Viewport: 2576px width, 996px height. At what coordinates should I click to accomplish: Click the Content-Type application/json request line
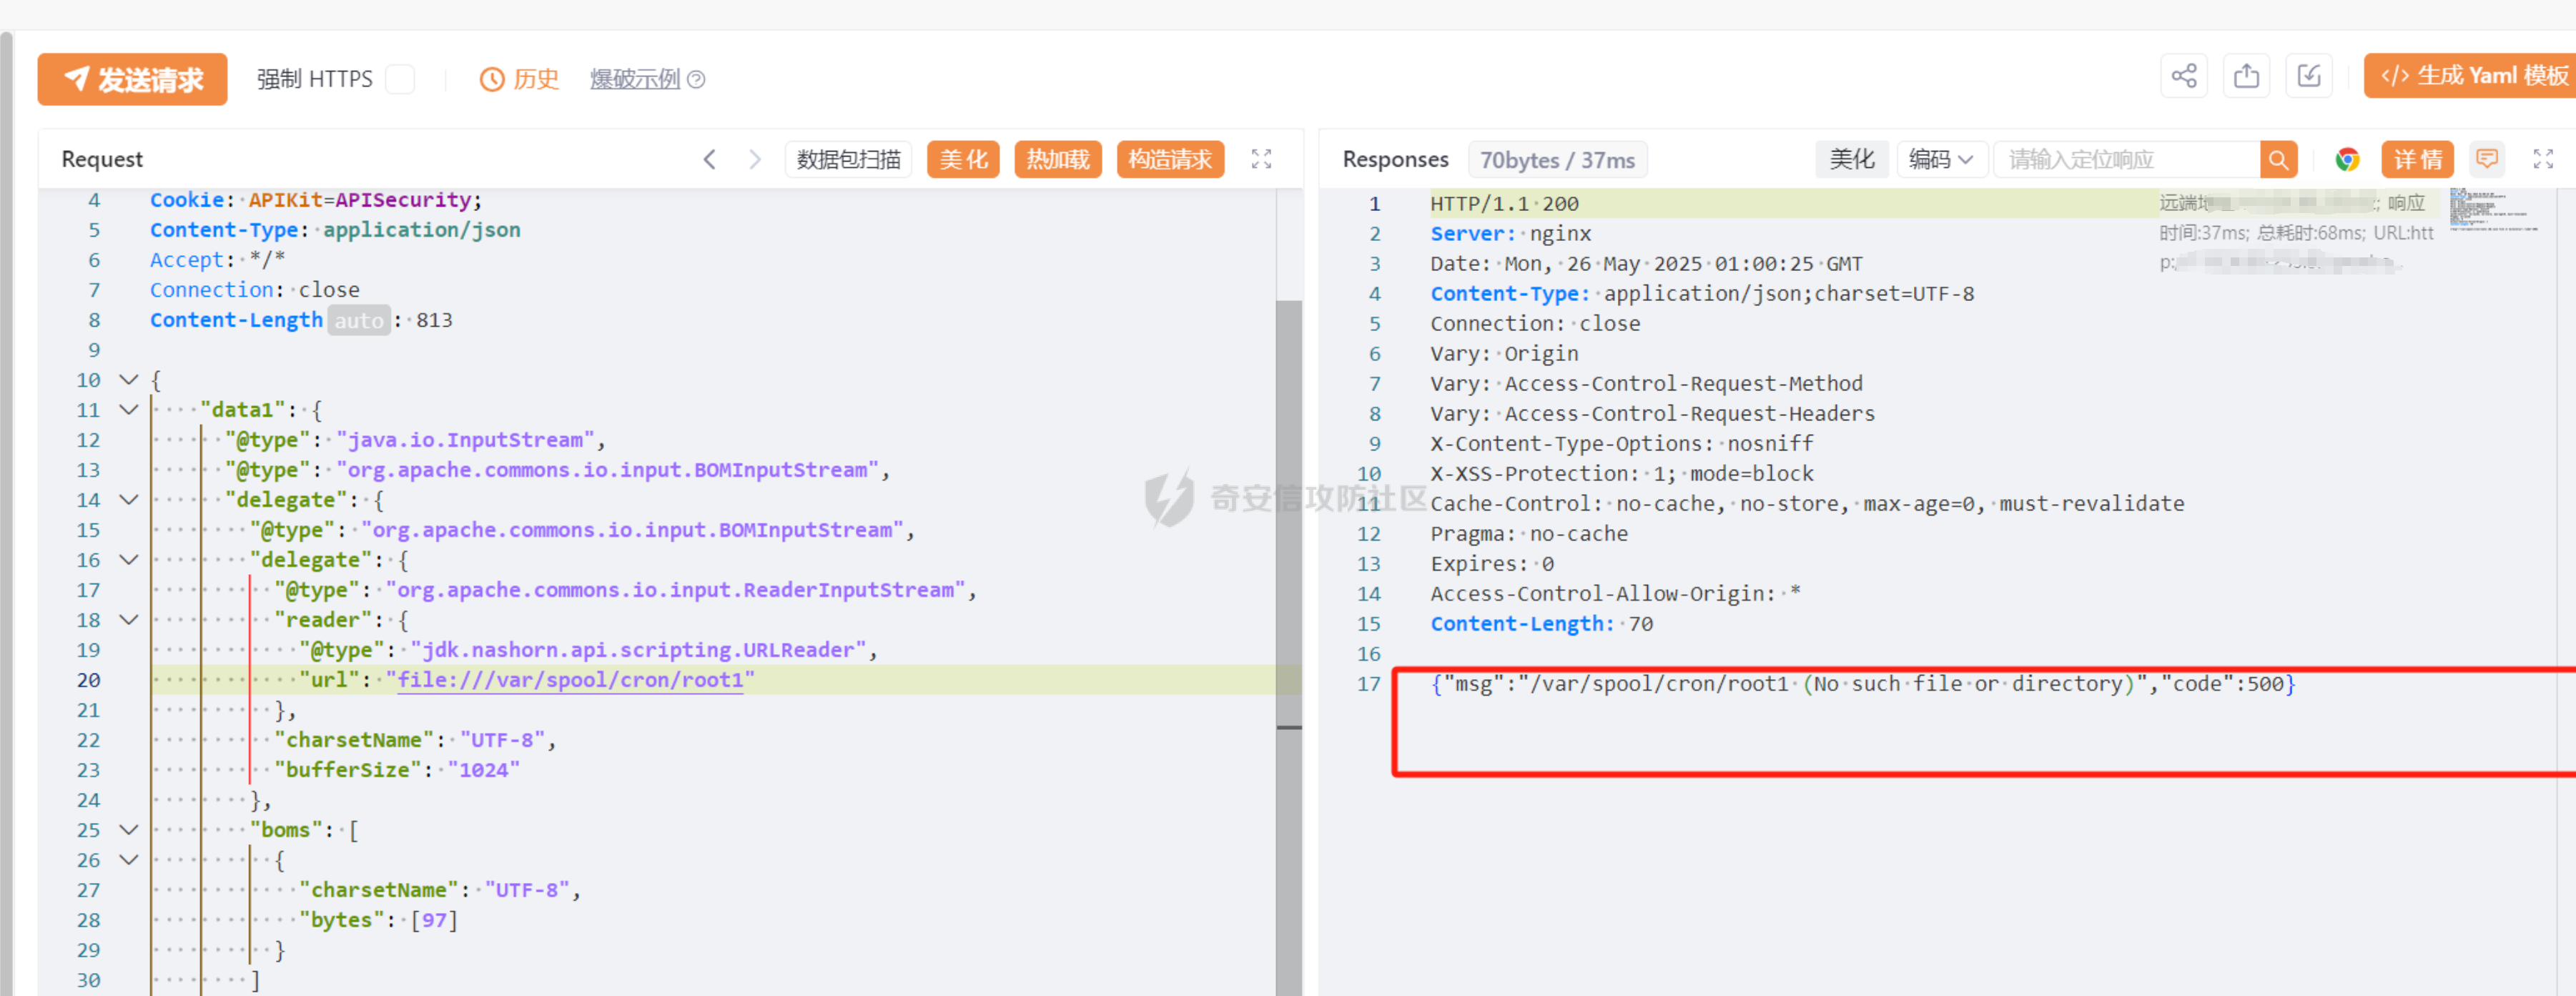click(x=335, y=230)
